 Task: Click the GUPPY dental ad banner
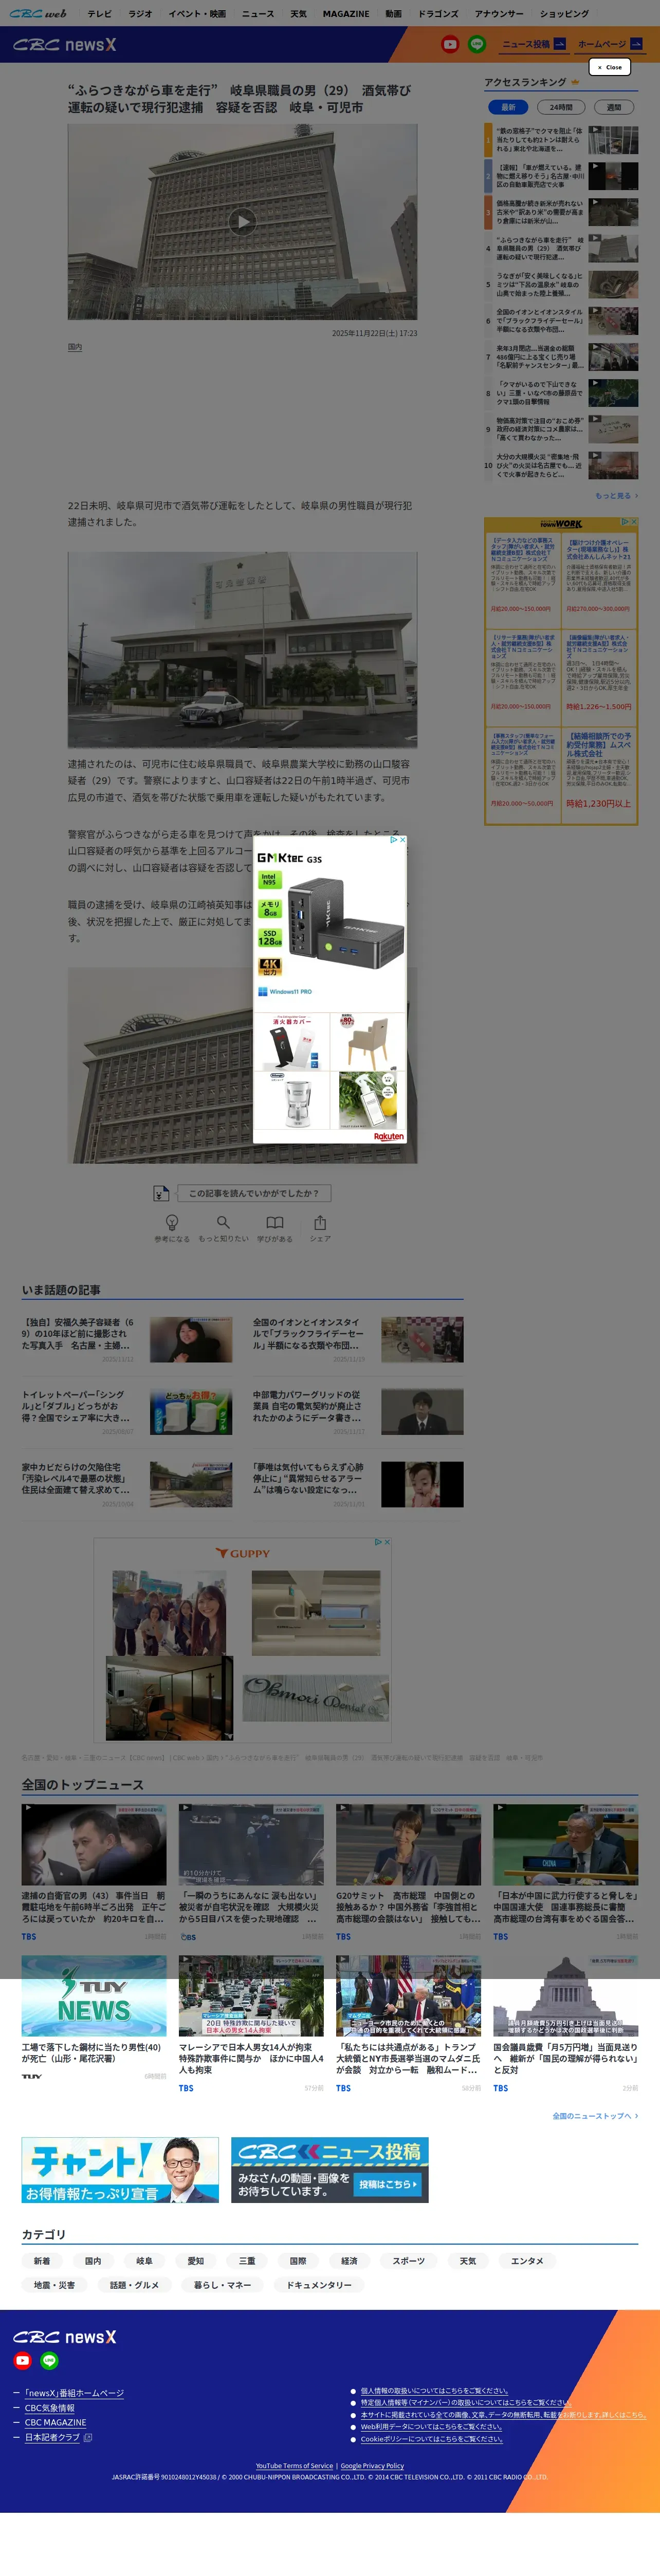click(242, 1640)
